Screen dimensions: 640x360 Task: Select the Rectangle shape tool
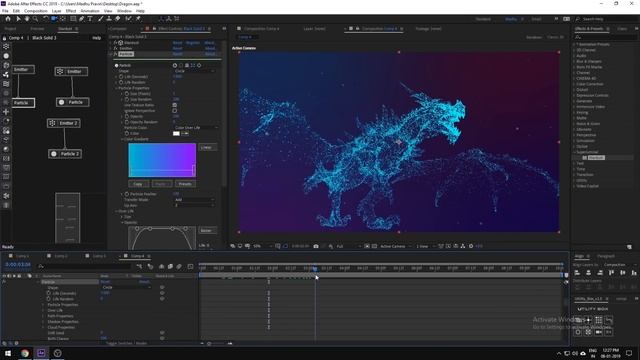[x=73, y=19]
